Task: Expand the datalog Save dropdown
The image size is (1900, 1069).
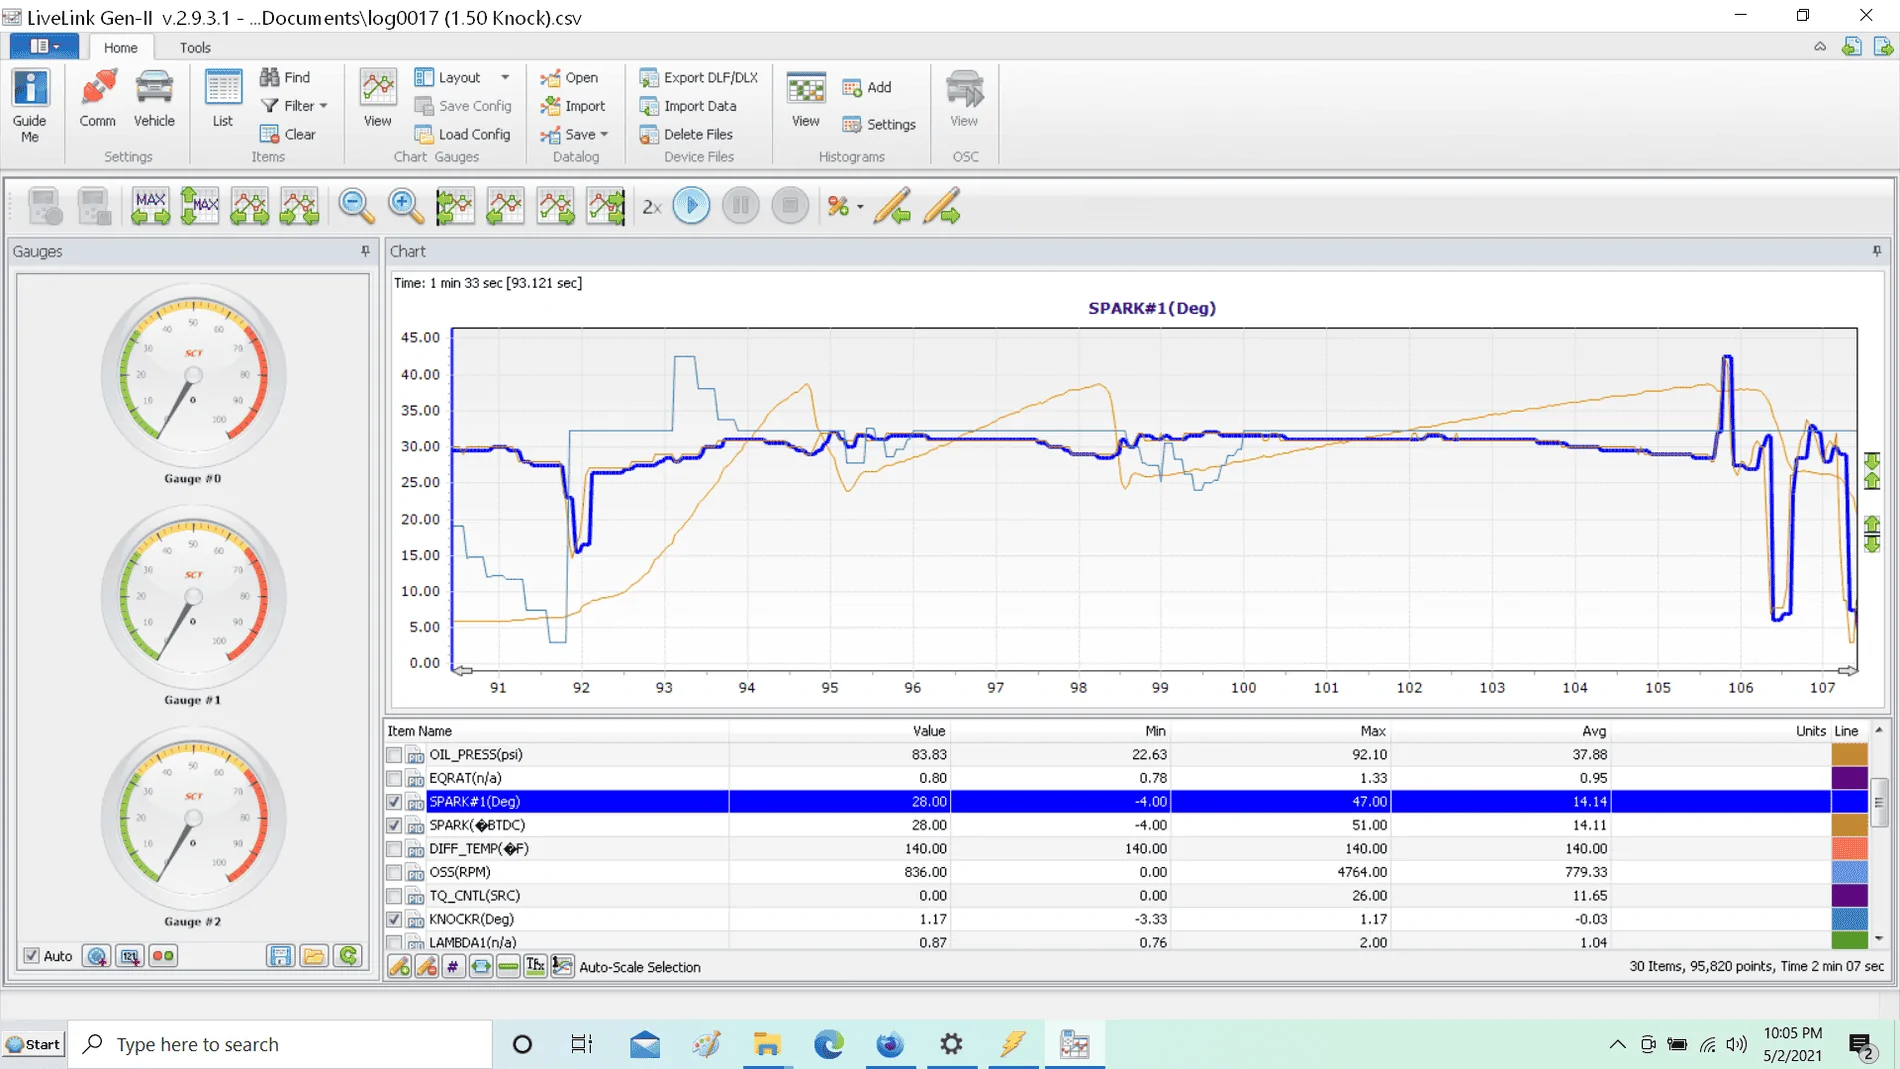Action: 604,134
